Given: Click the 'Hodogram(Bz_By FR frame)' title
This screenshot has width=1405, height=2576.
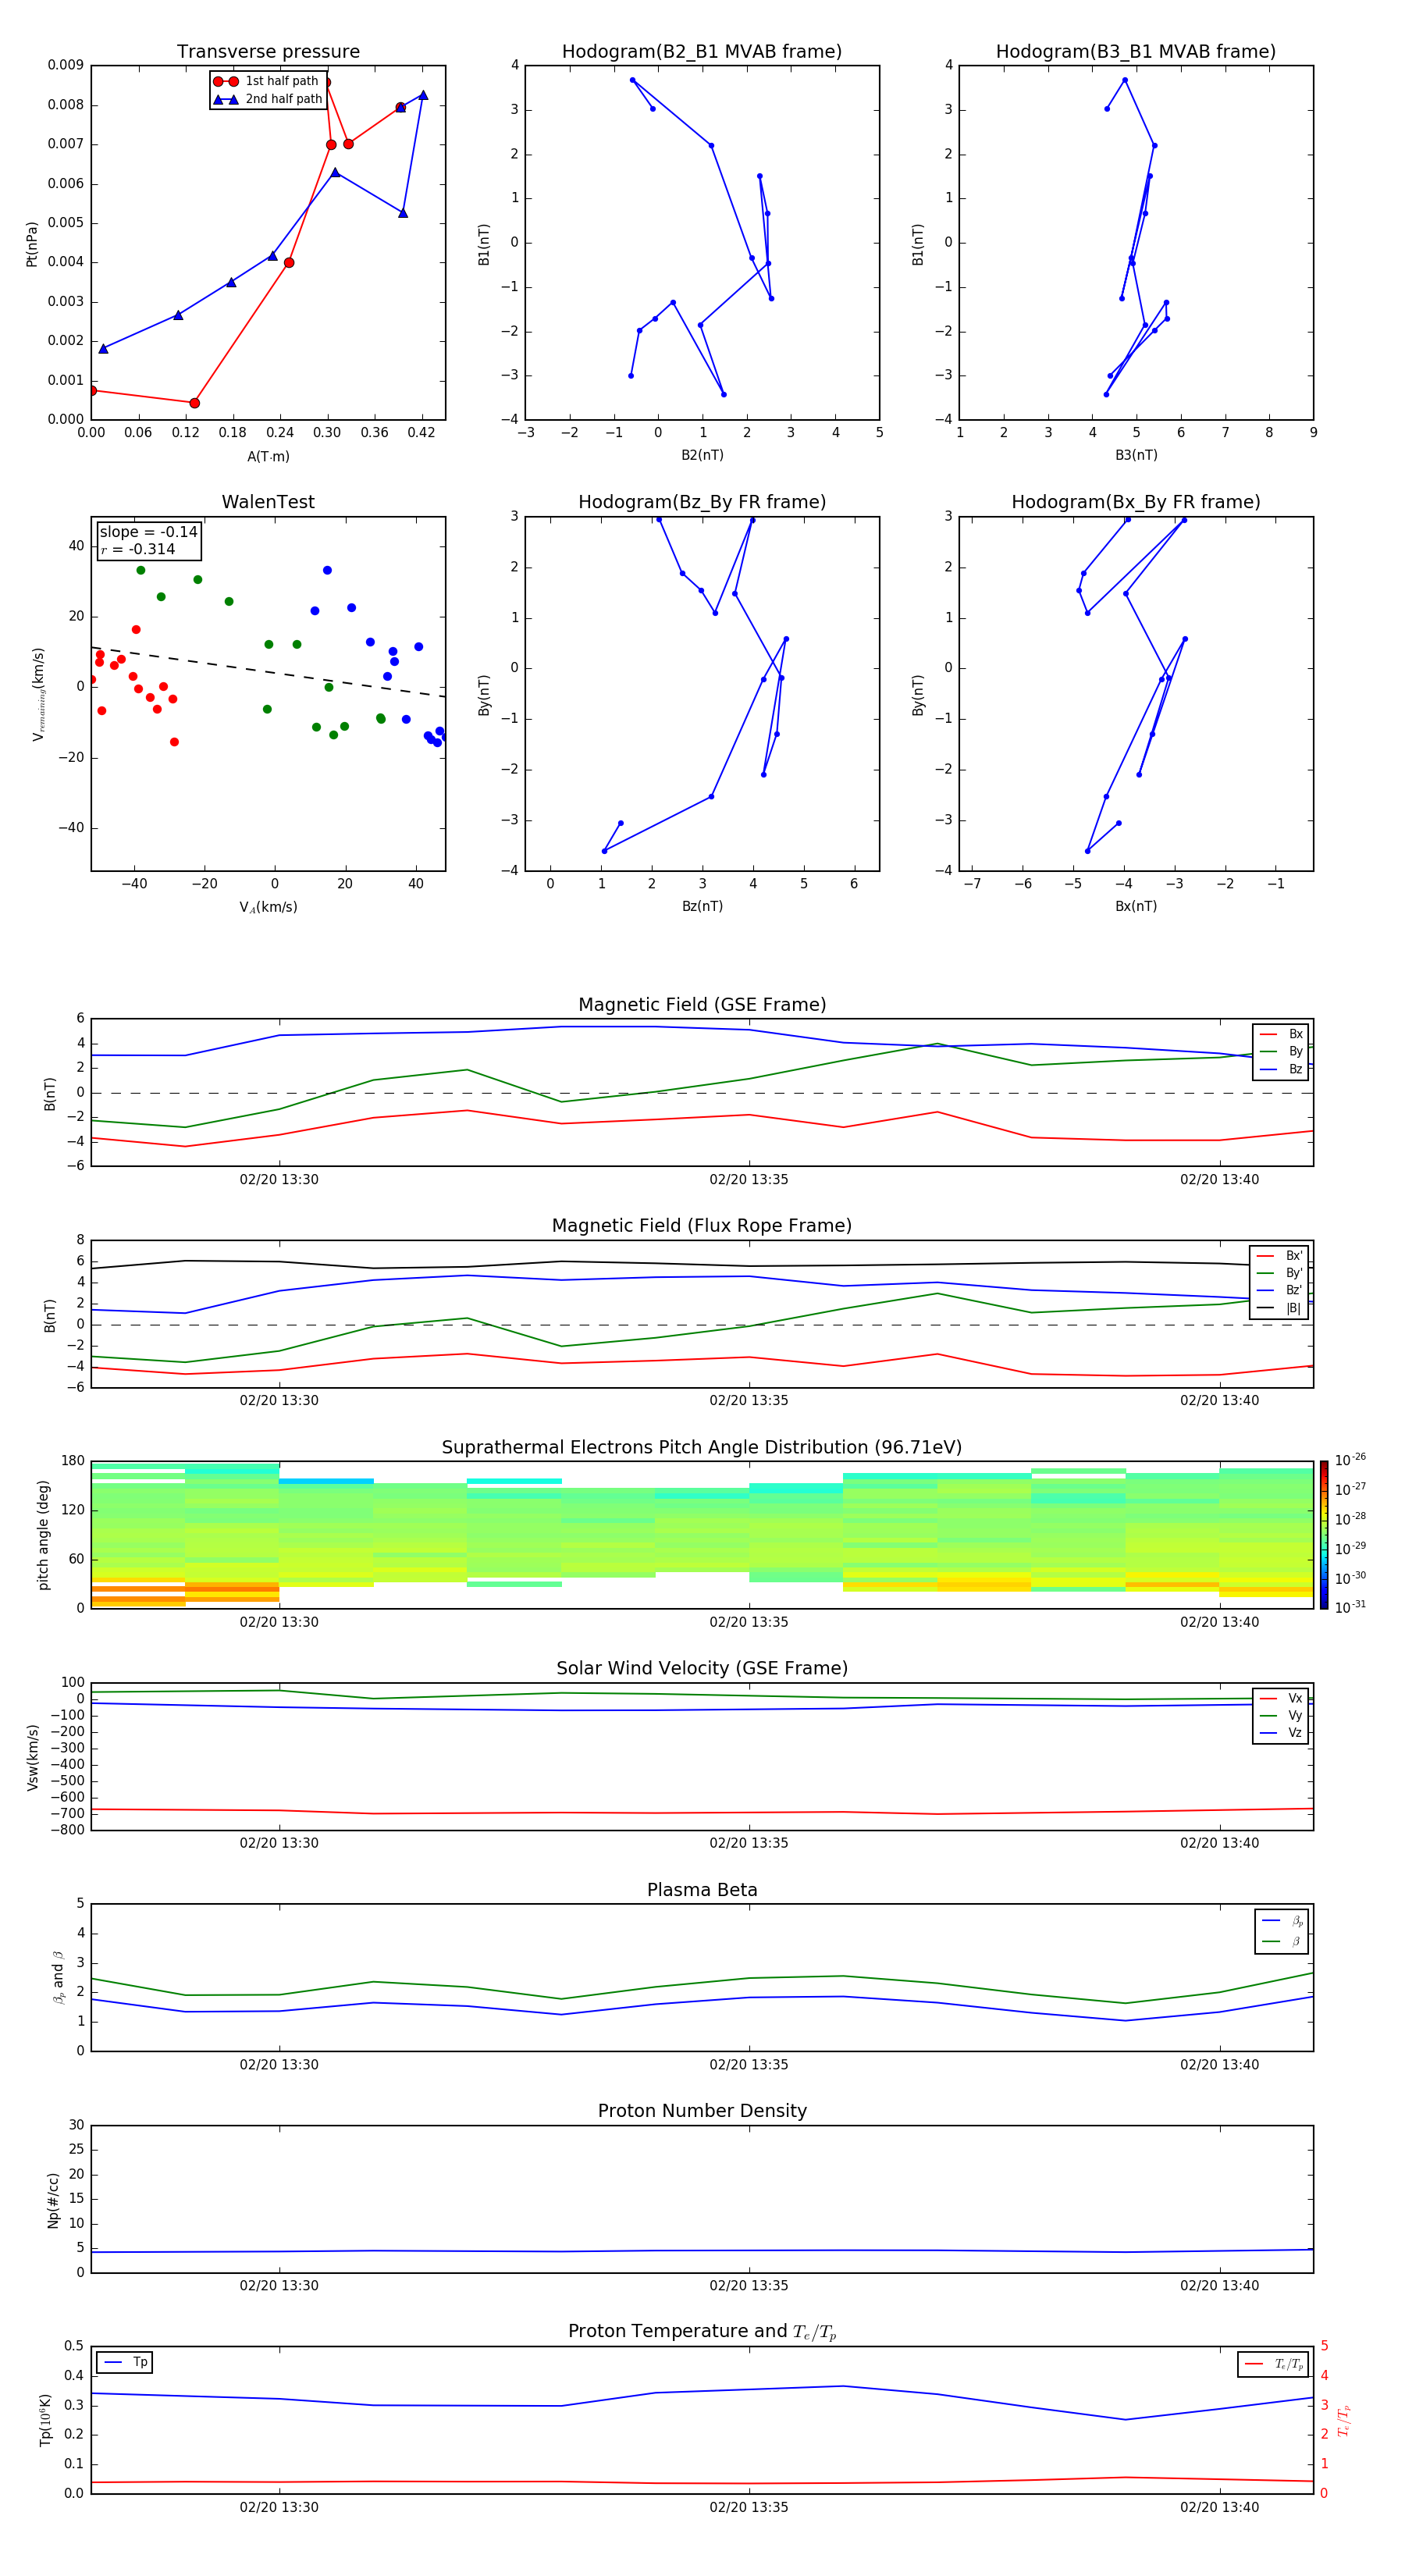Looking at the screenshot, I should tap(702, 502).
